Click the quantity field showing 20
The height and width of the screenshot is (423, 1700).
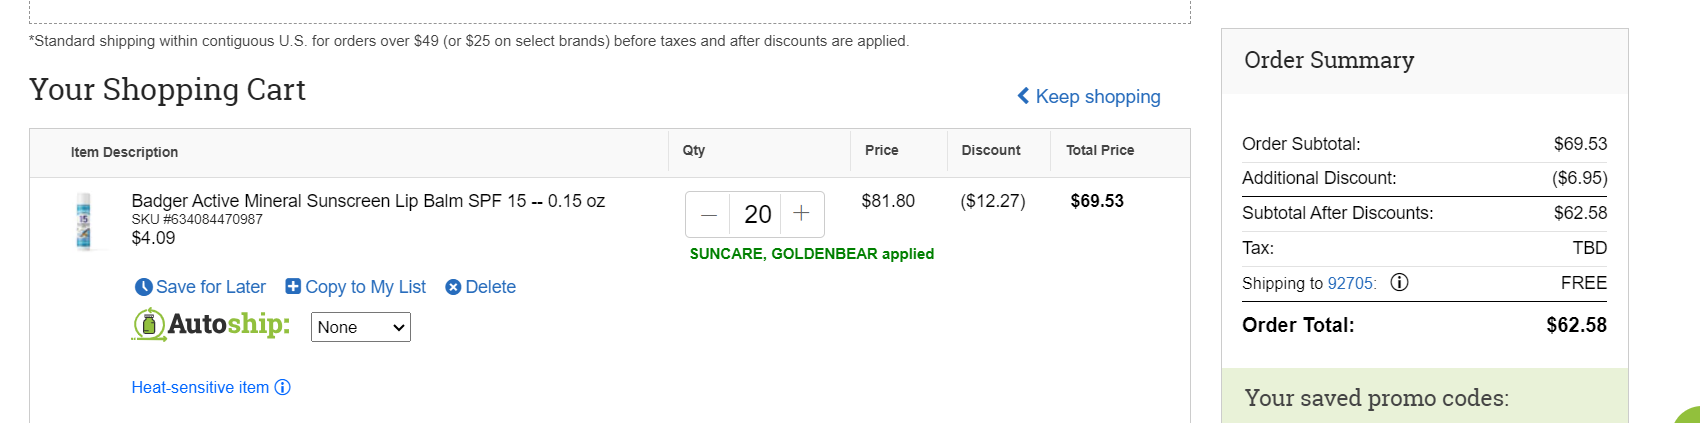[x=757, y=214]
